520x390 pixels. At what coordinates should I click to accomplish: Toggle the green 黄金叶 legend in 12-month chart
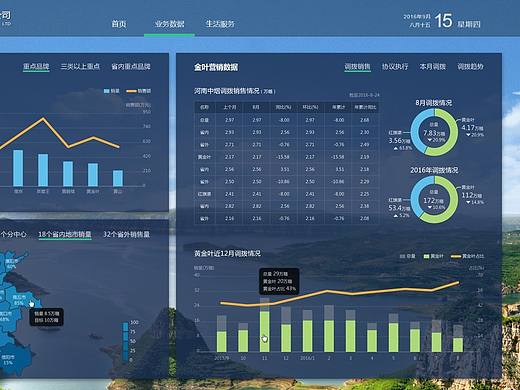point(433,256)
